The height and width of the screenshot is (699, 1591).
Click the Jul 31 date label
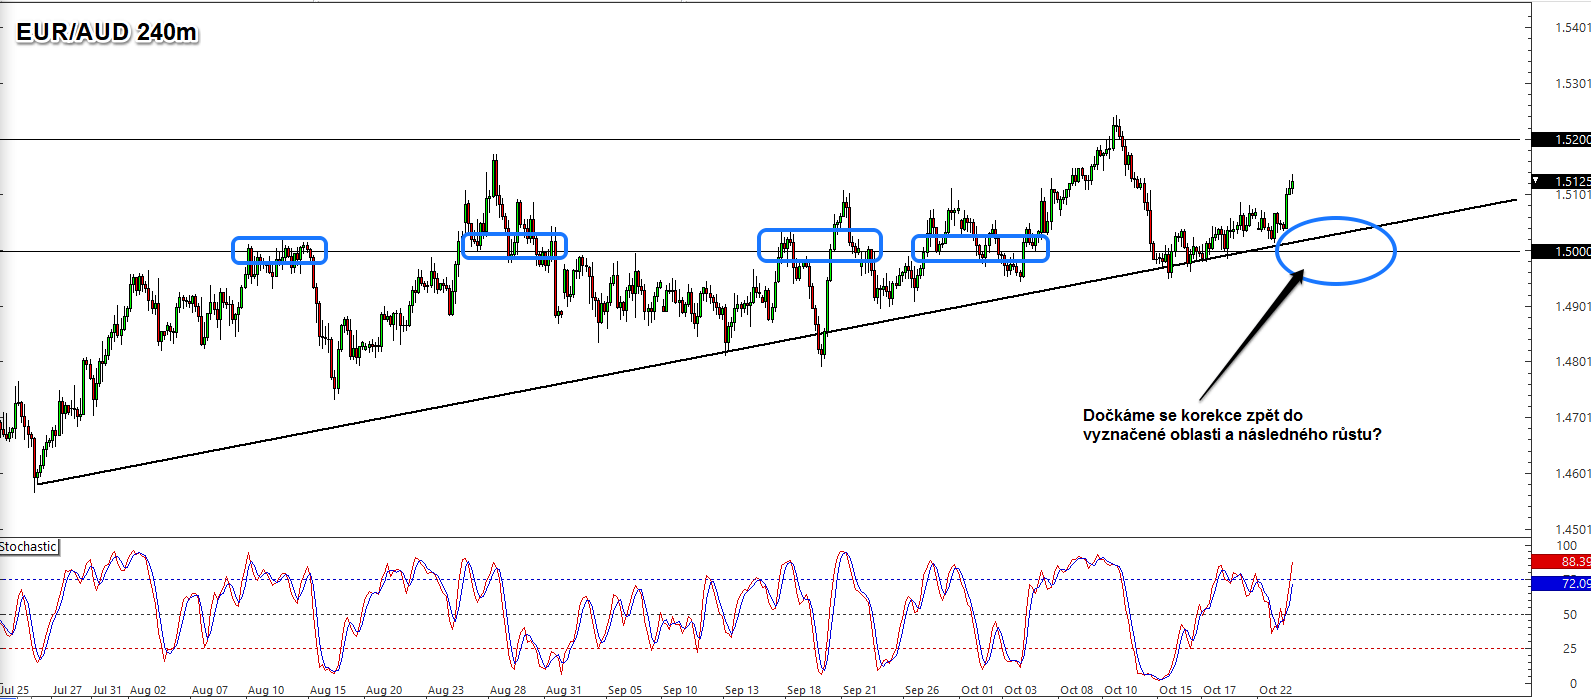(x=107, y=690)
